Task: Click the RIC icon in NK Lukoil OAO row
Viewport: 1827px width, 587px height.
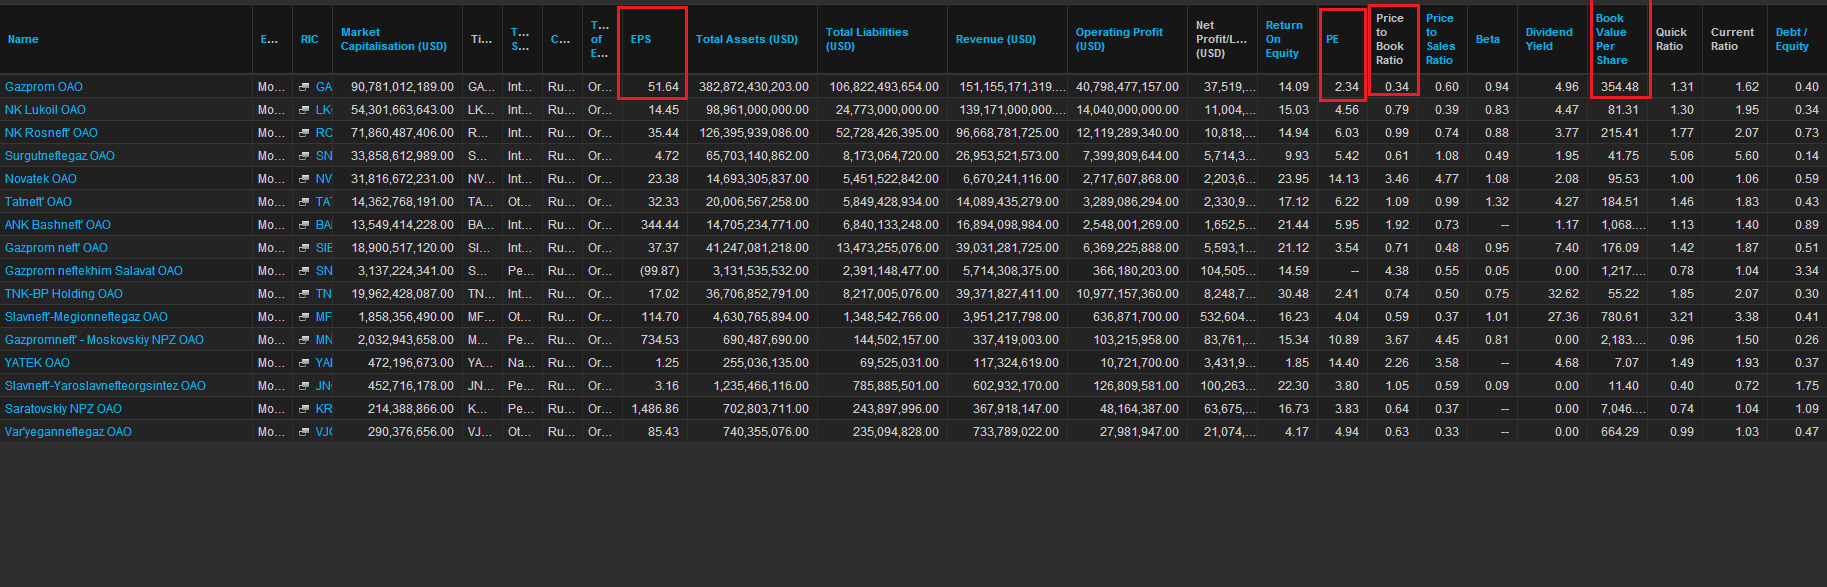Action: 304,110
